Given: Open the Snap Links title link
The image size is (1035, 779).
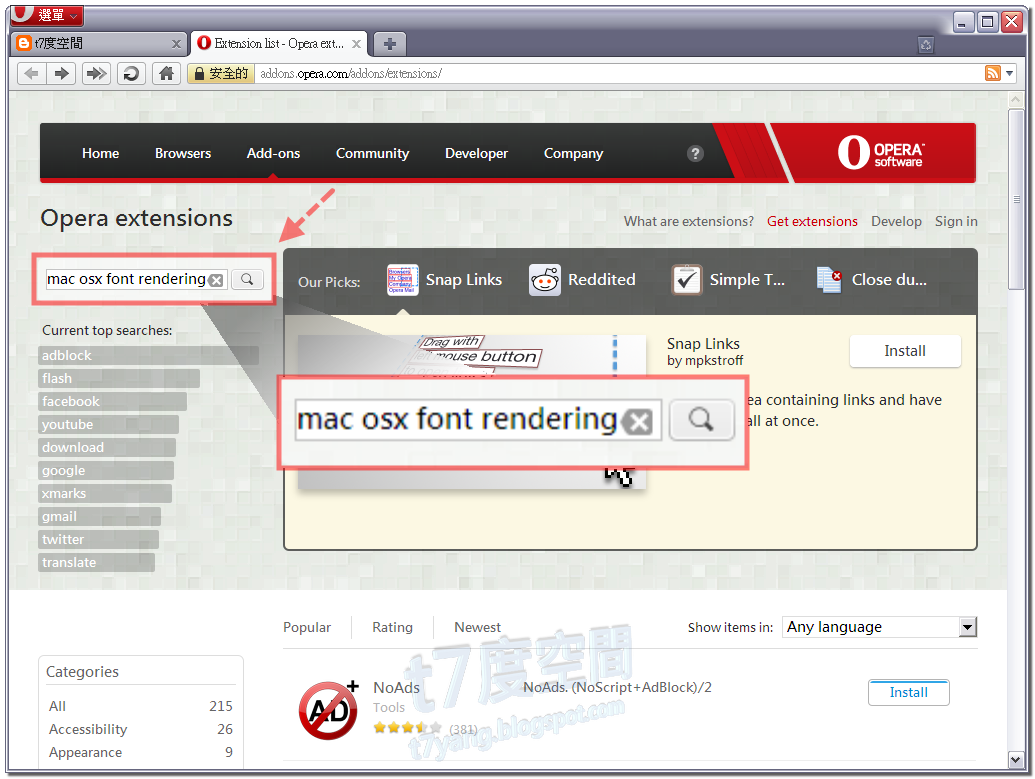Looking at the screenshot, I should (x=703, y=344).
